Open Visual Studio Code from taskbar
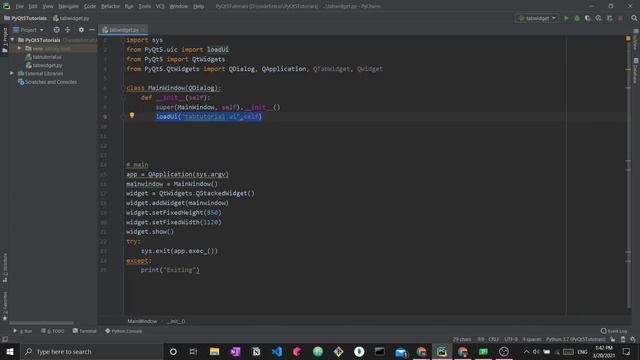This screenshot has width=640, height=360. [277, 351]
